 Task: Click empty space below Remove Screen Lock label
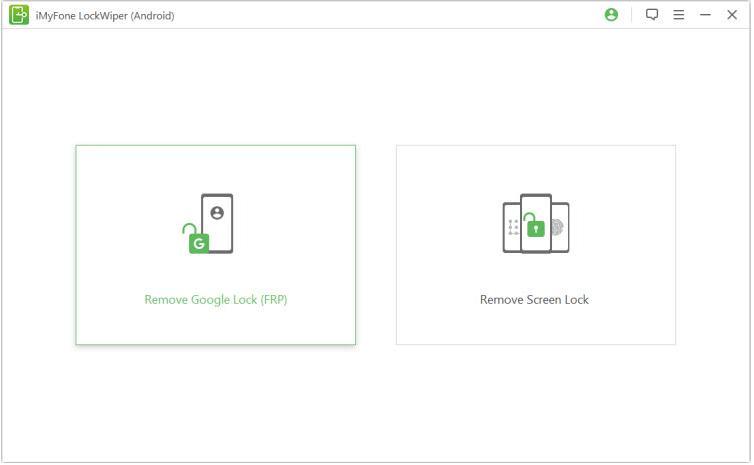pos(537,327)
